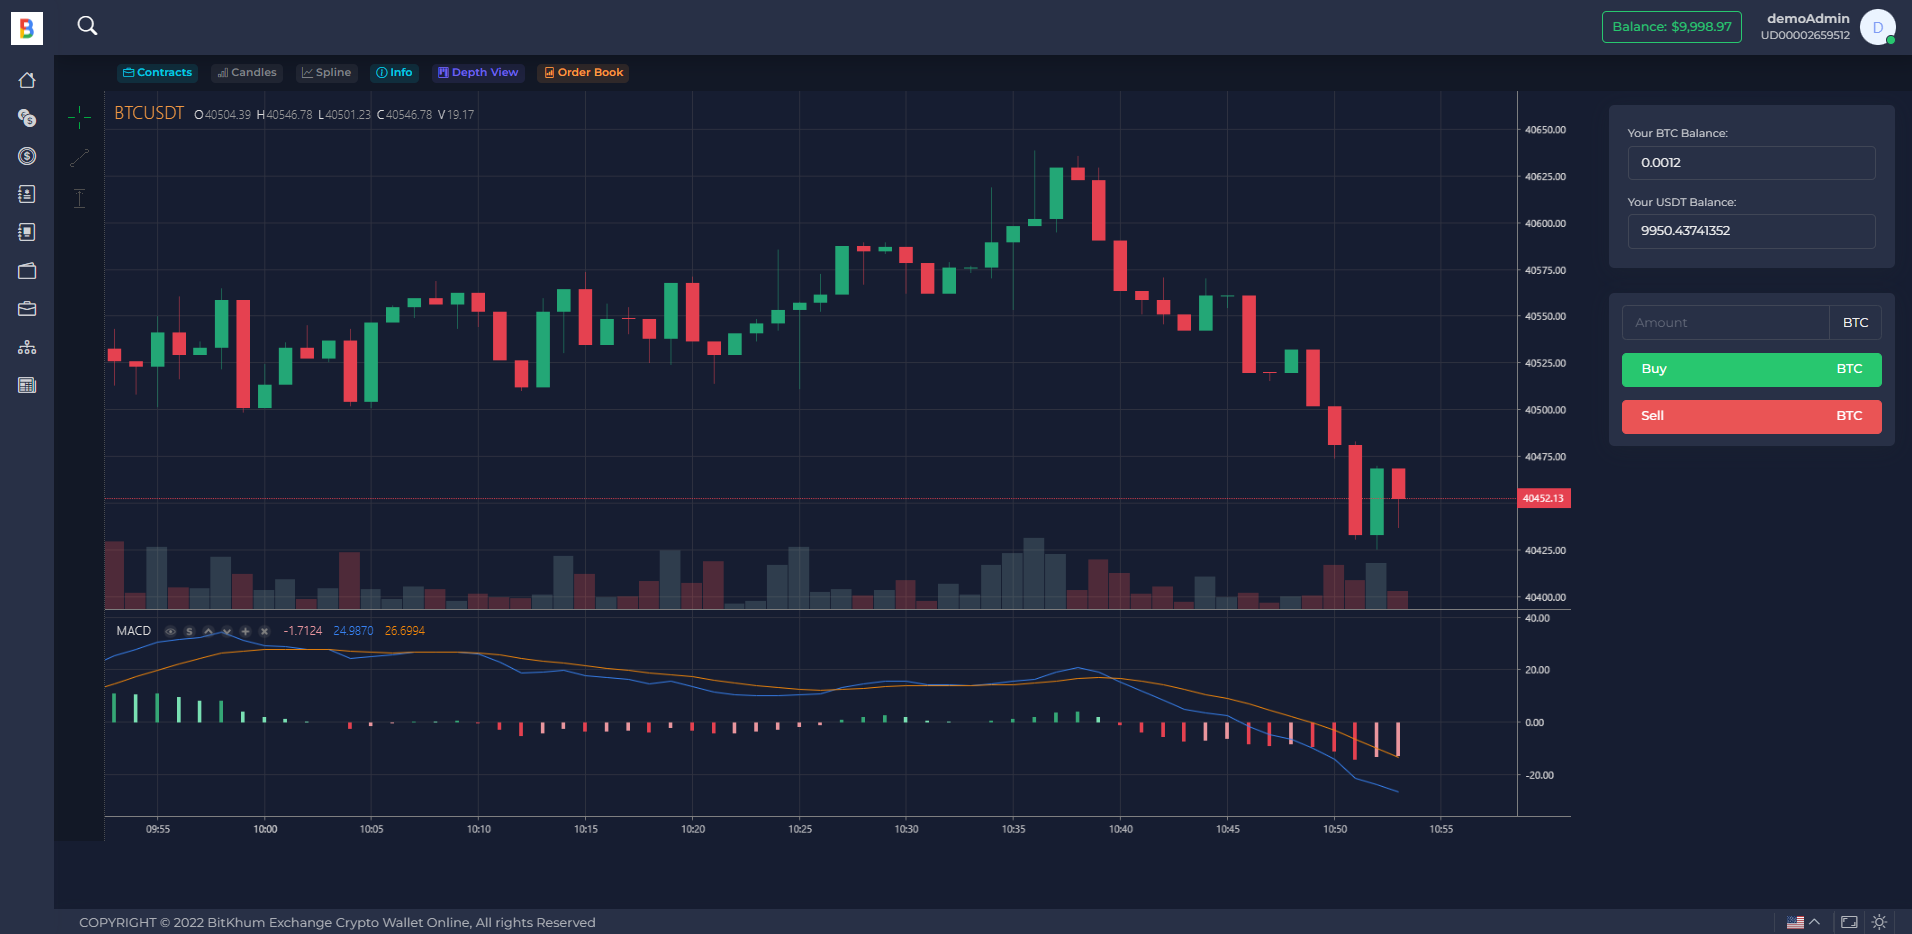Open the calculator icon in the sidebar
Image resolution: width=1912 pixels, height=934 pixels.
pos(27,385)
